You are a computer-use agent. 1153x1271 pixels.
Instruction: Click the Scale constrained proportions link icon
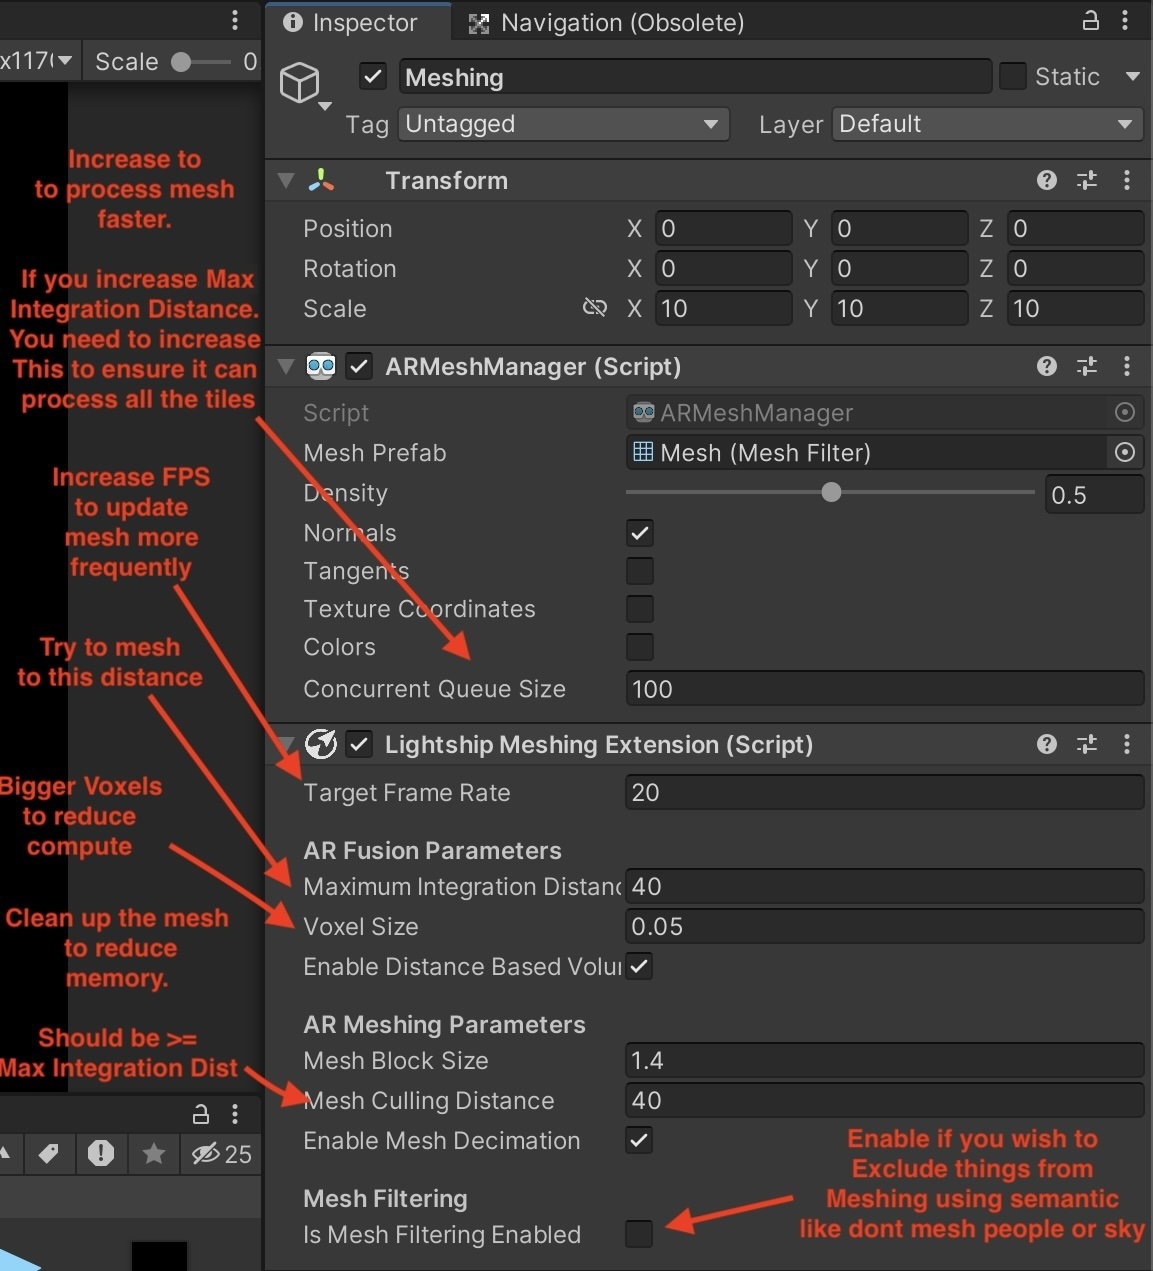click(x=594, y=308)
